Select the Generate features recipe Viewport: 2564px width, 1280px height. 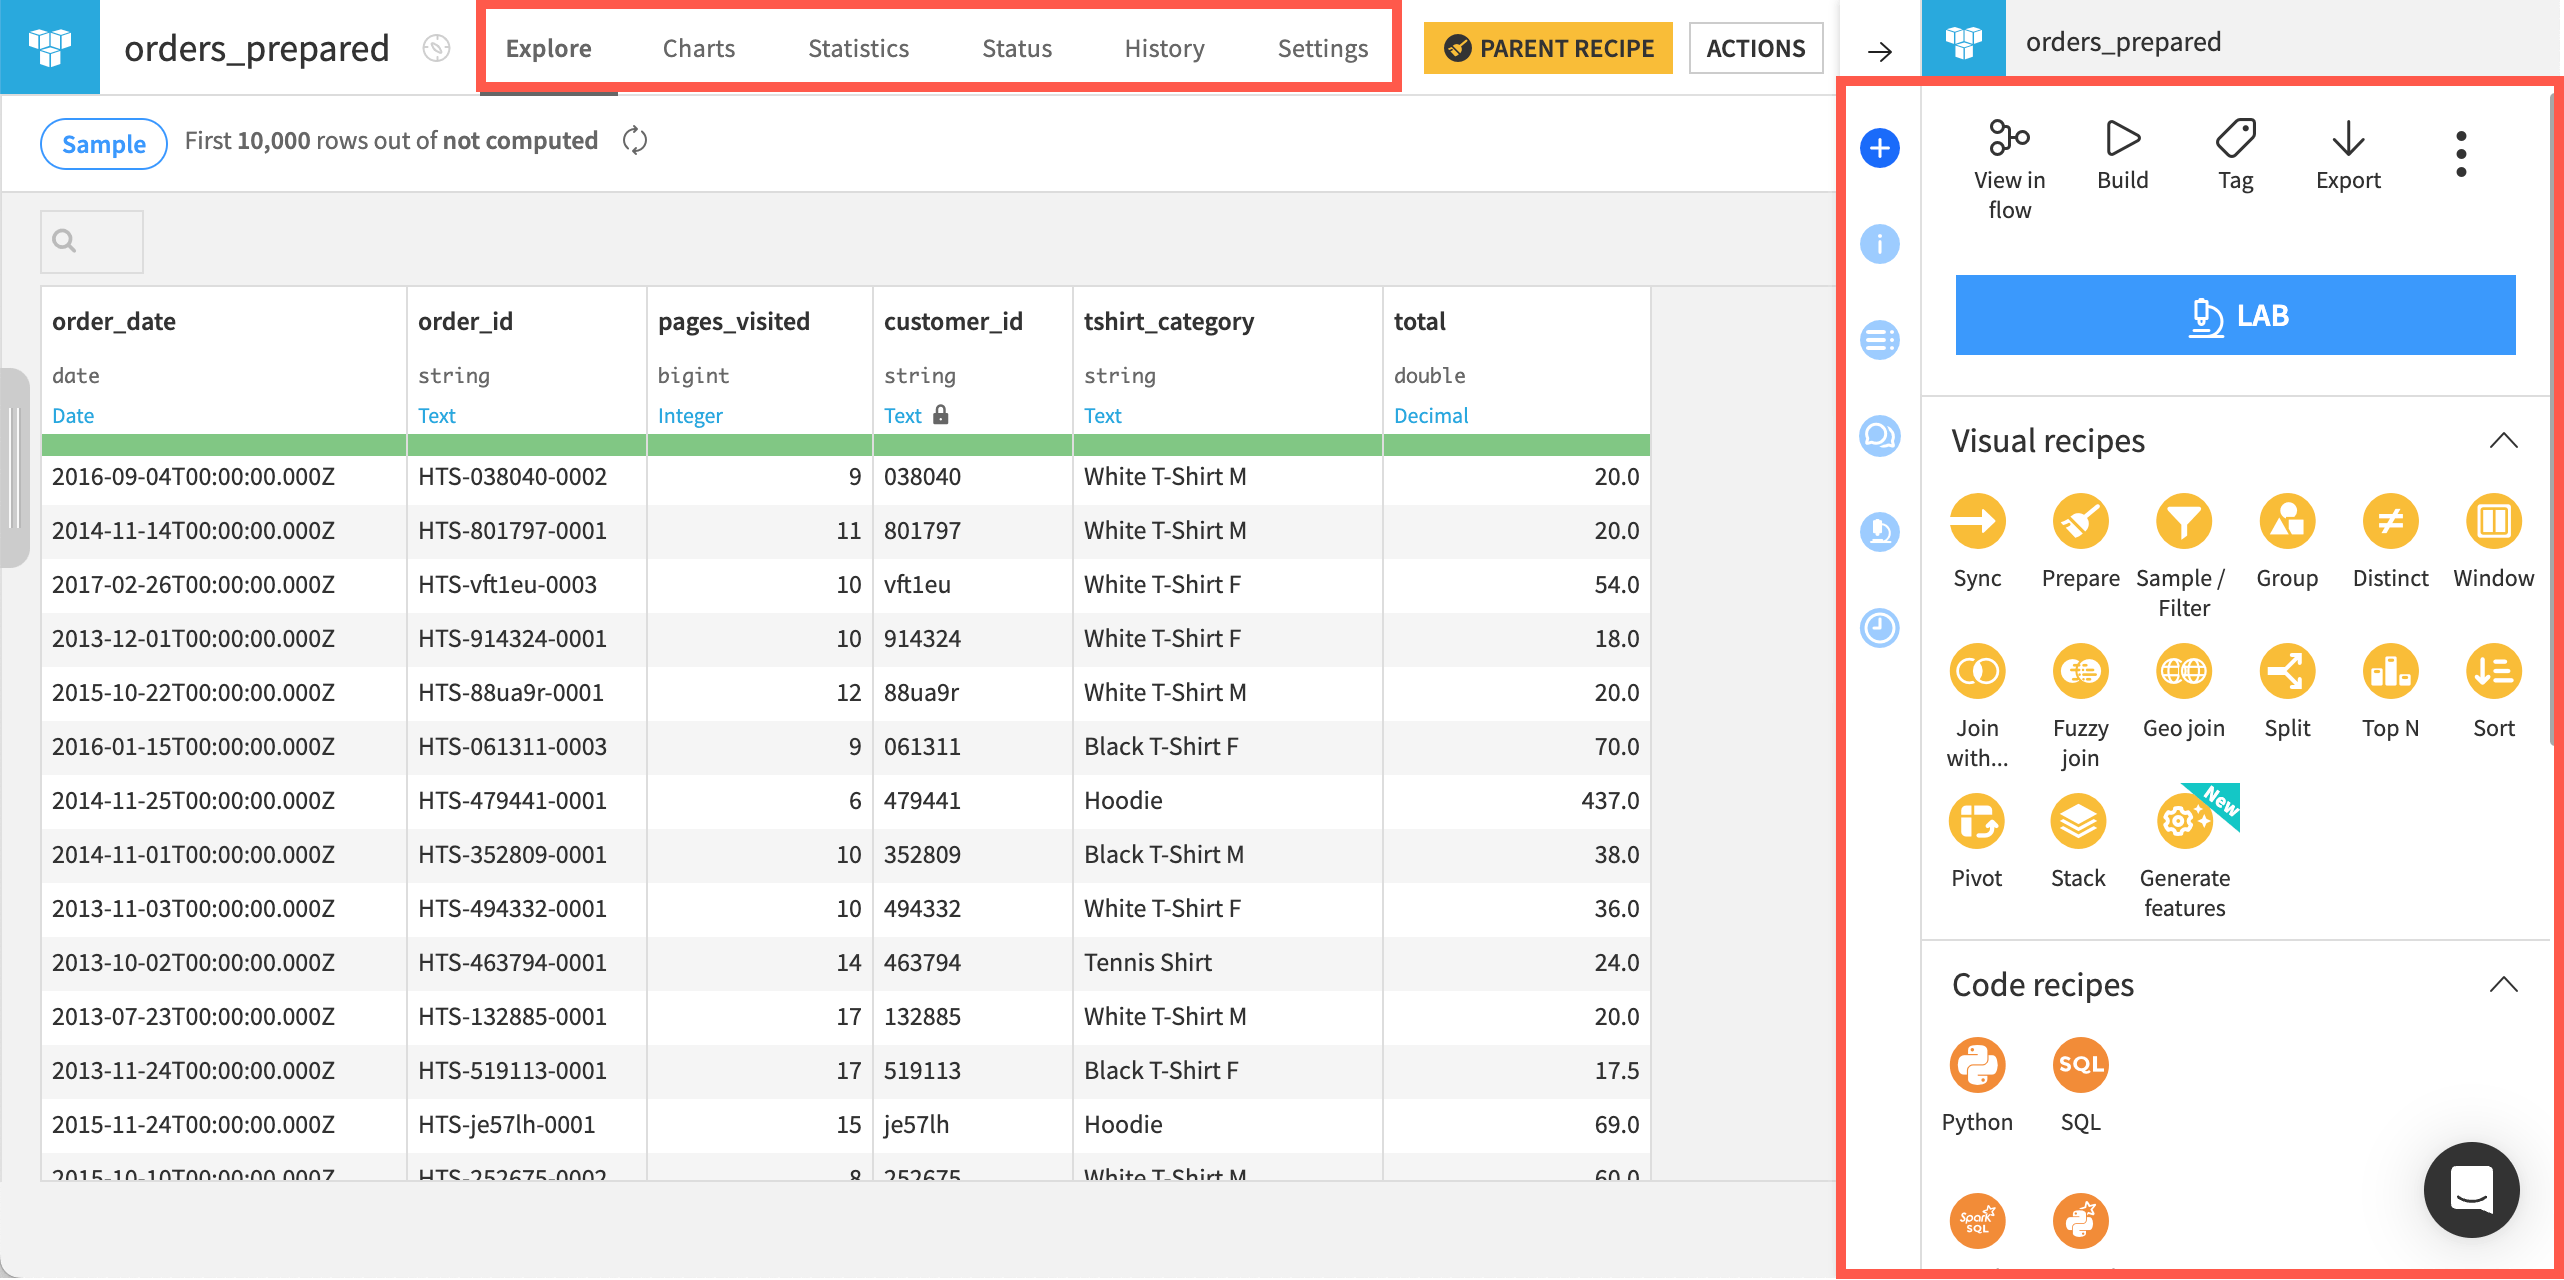[2184, 821]
